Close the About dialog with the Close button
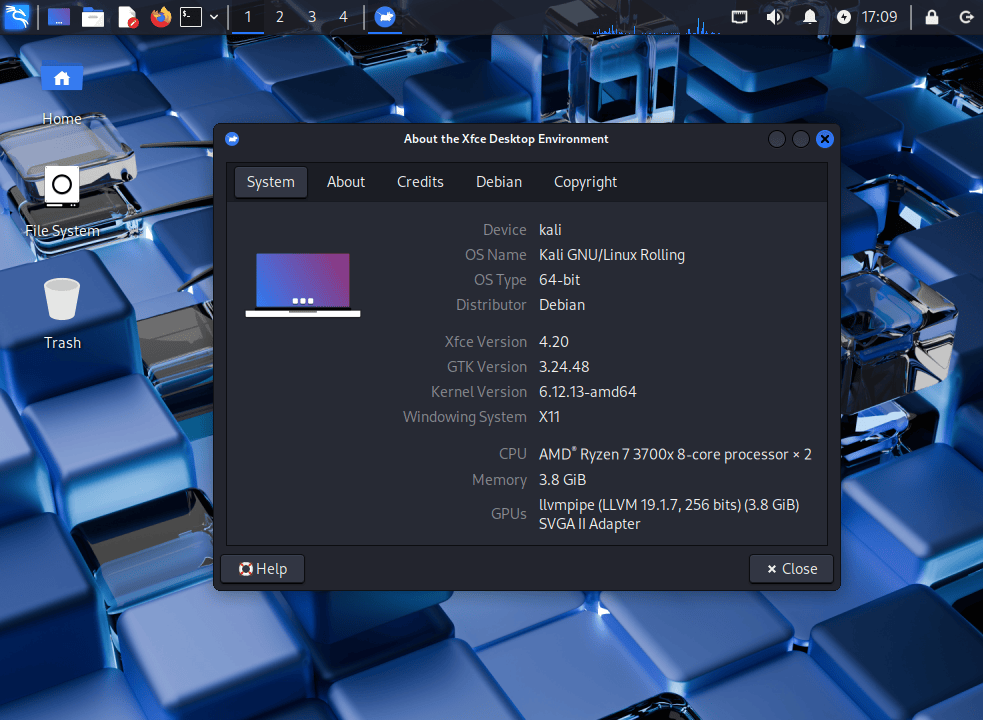The image size is (983, 720). [x=791, y=568]
